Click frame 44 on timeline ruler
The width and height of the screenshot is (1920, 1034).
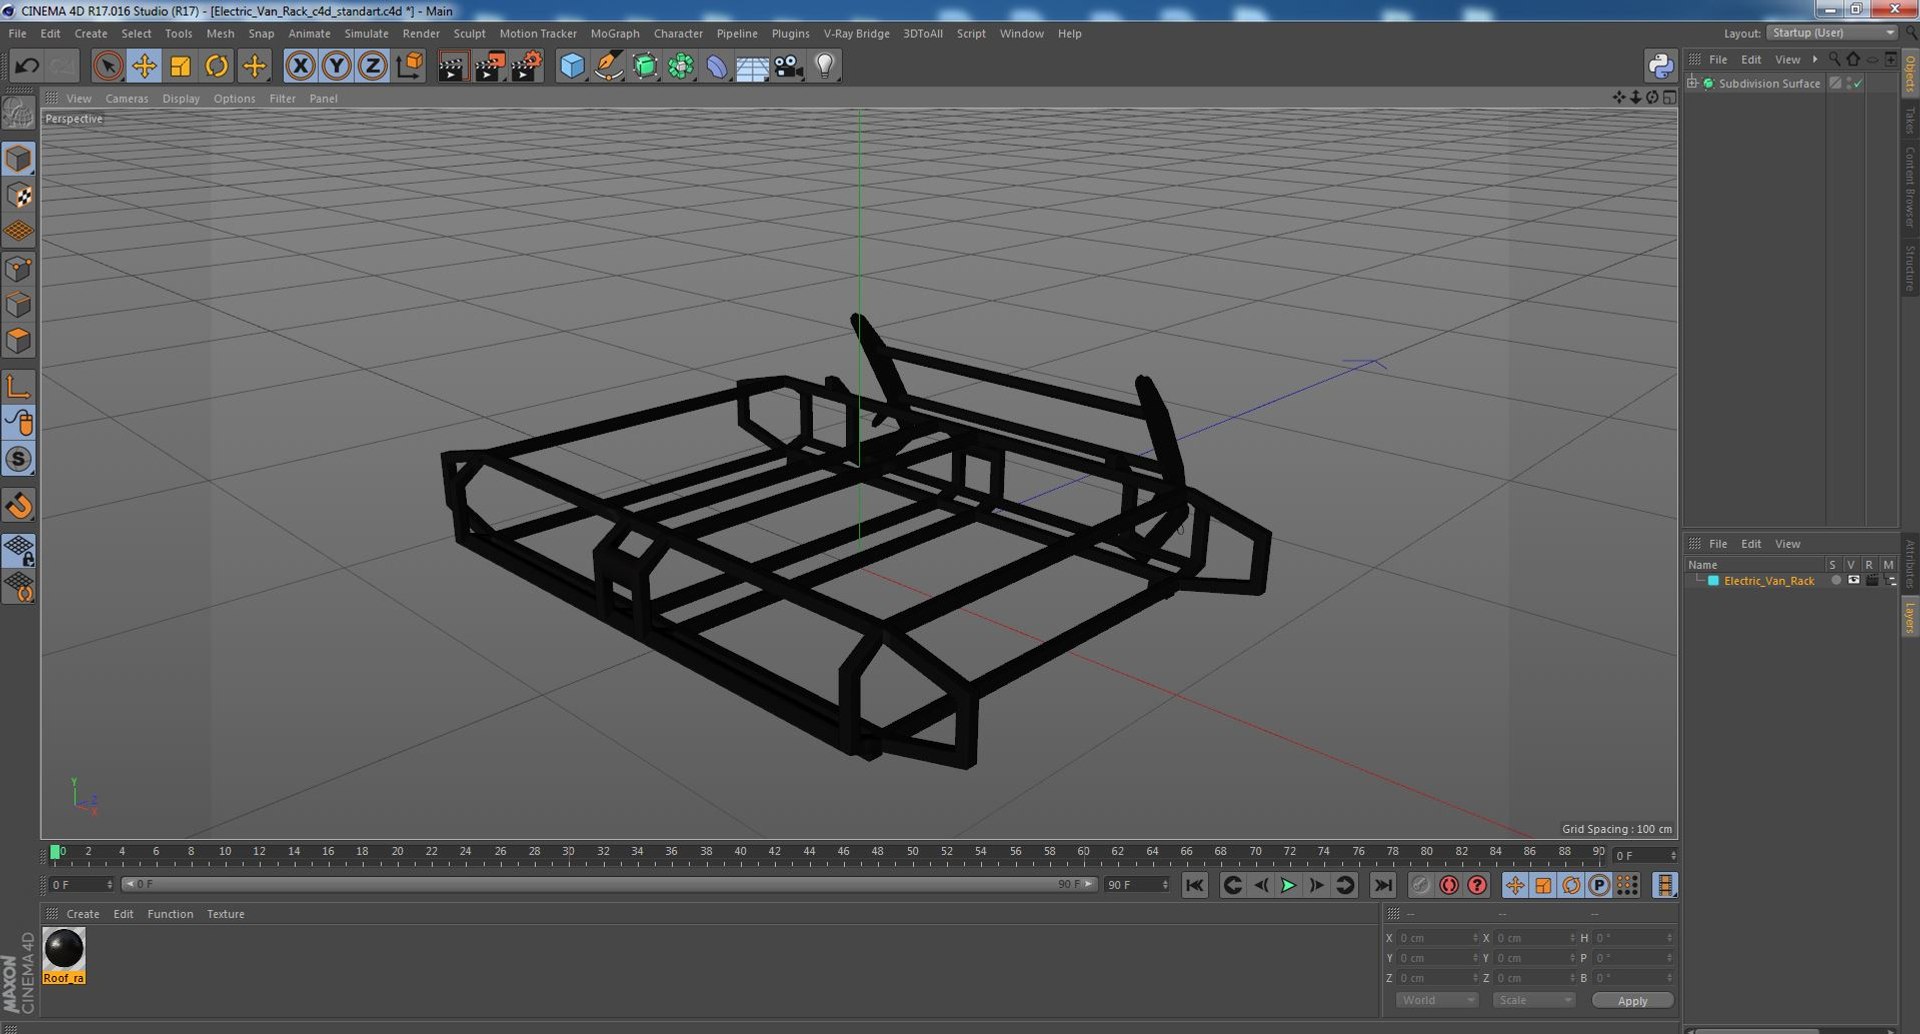[x=809, y=853]
